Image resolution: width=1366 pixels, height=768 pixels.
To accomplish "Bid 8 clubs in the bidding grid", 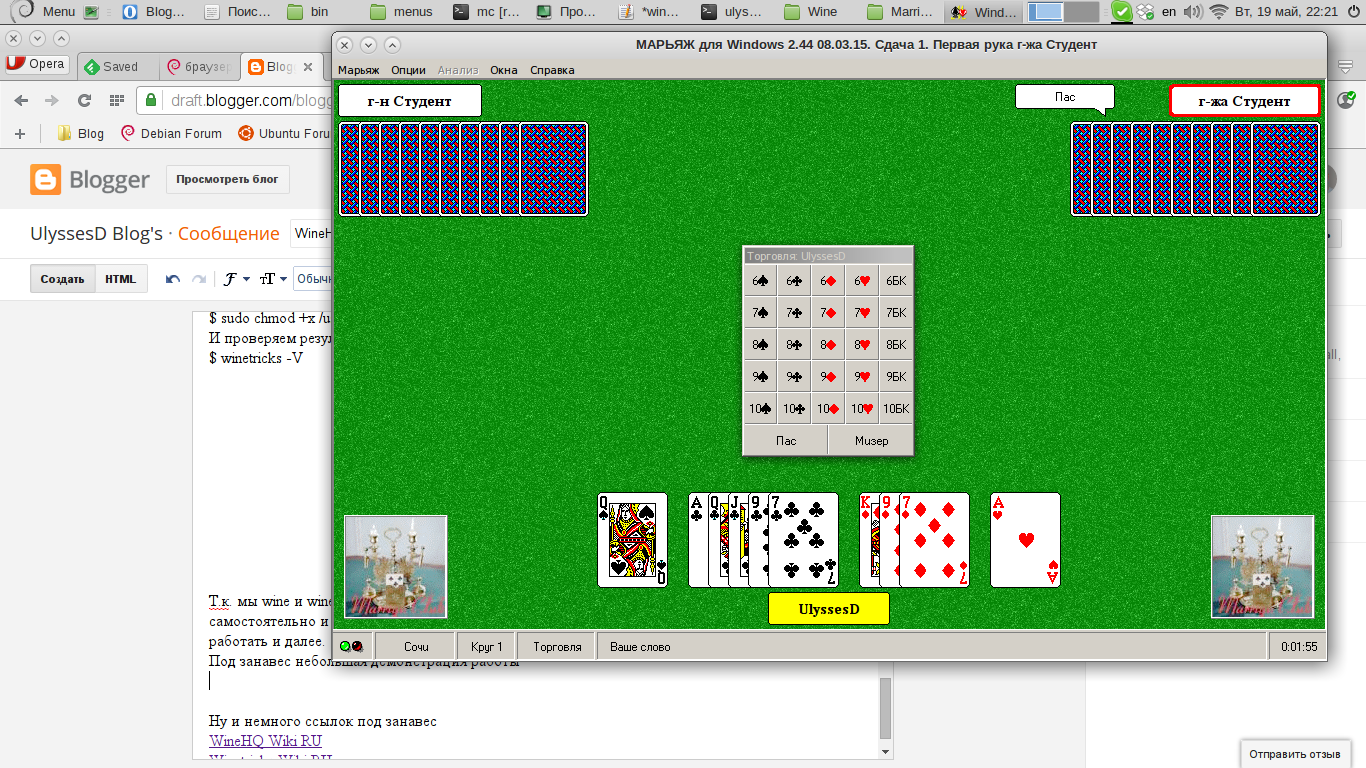I will point(794,345).
